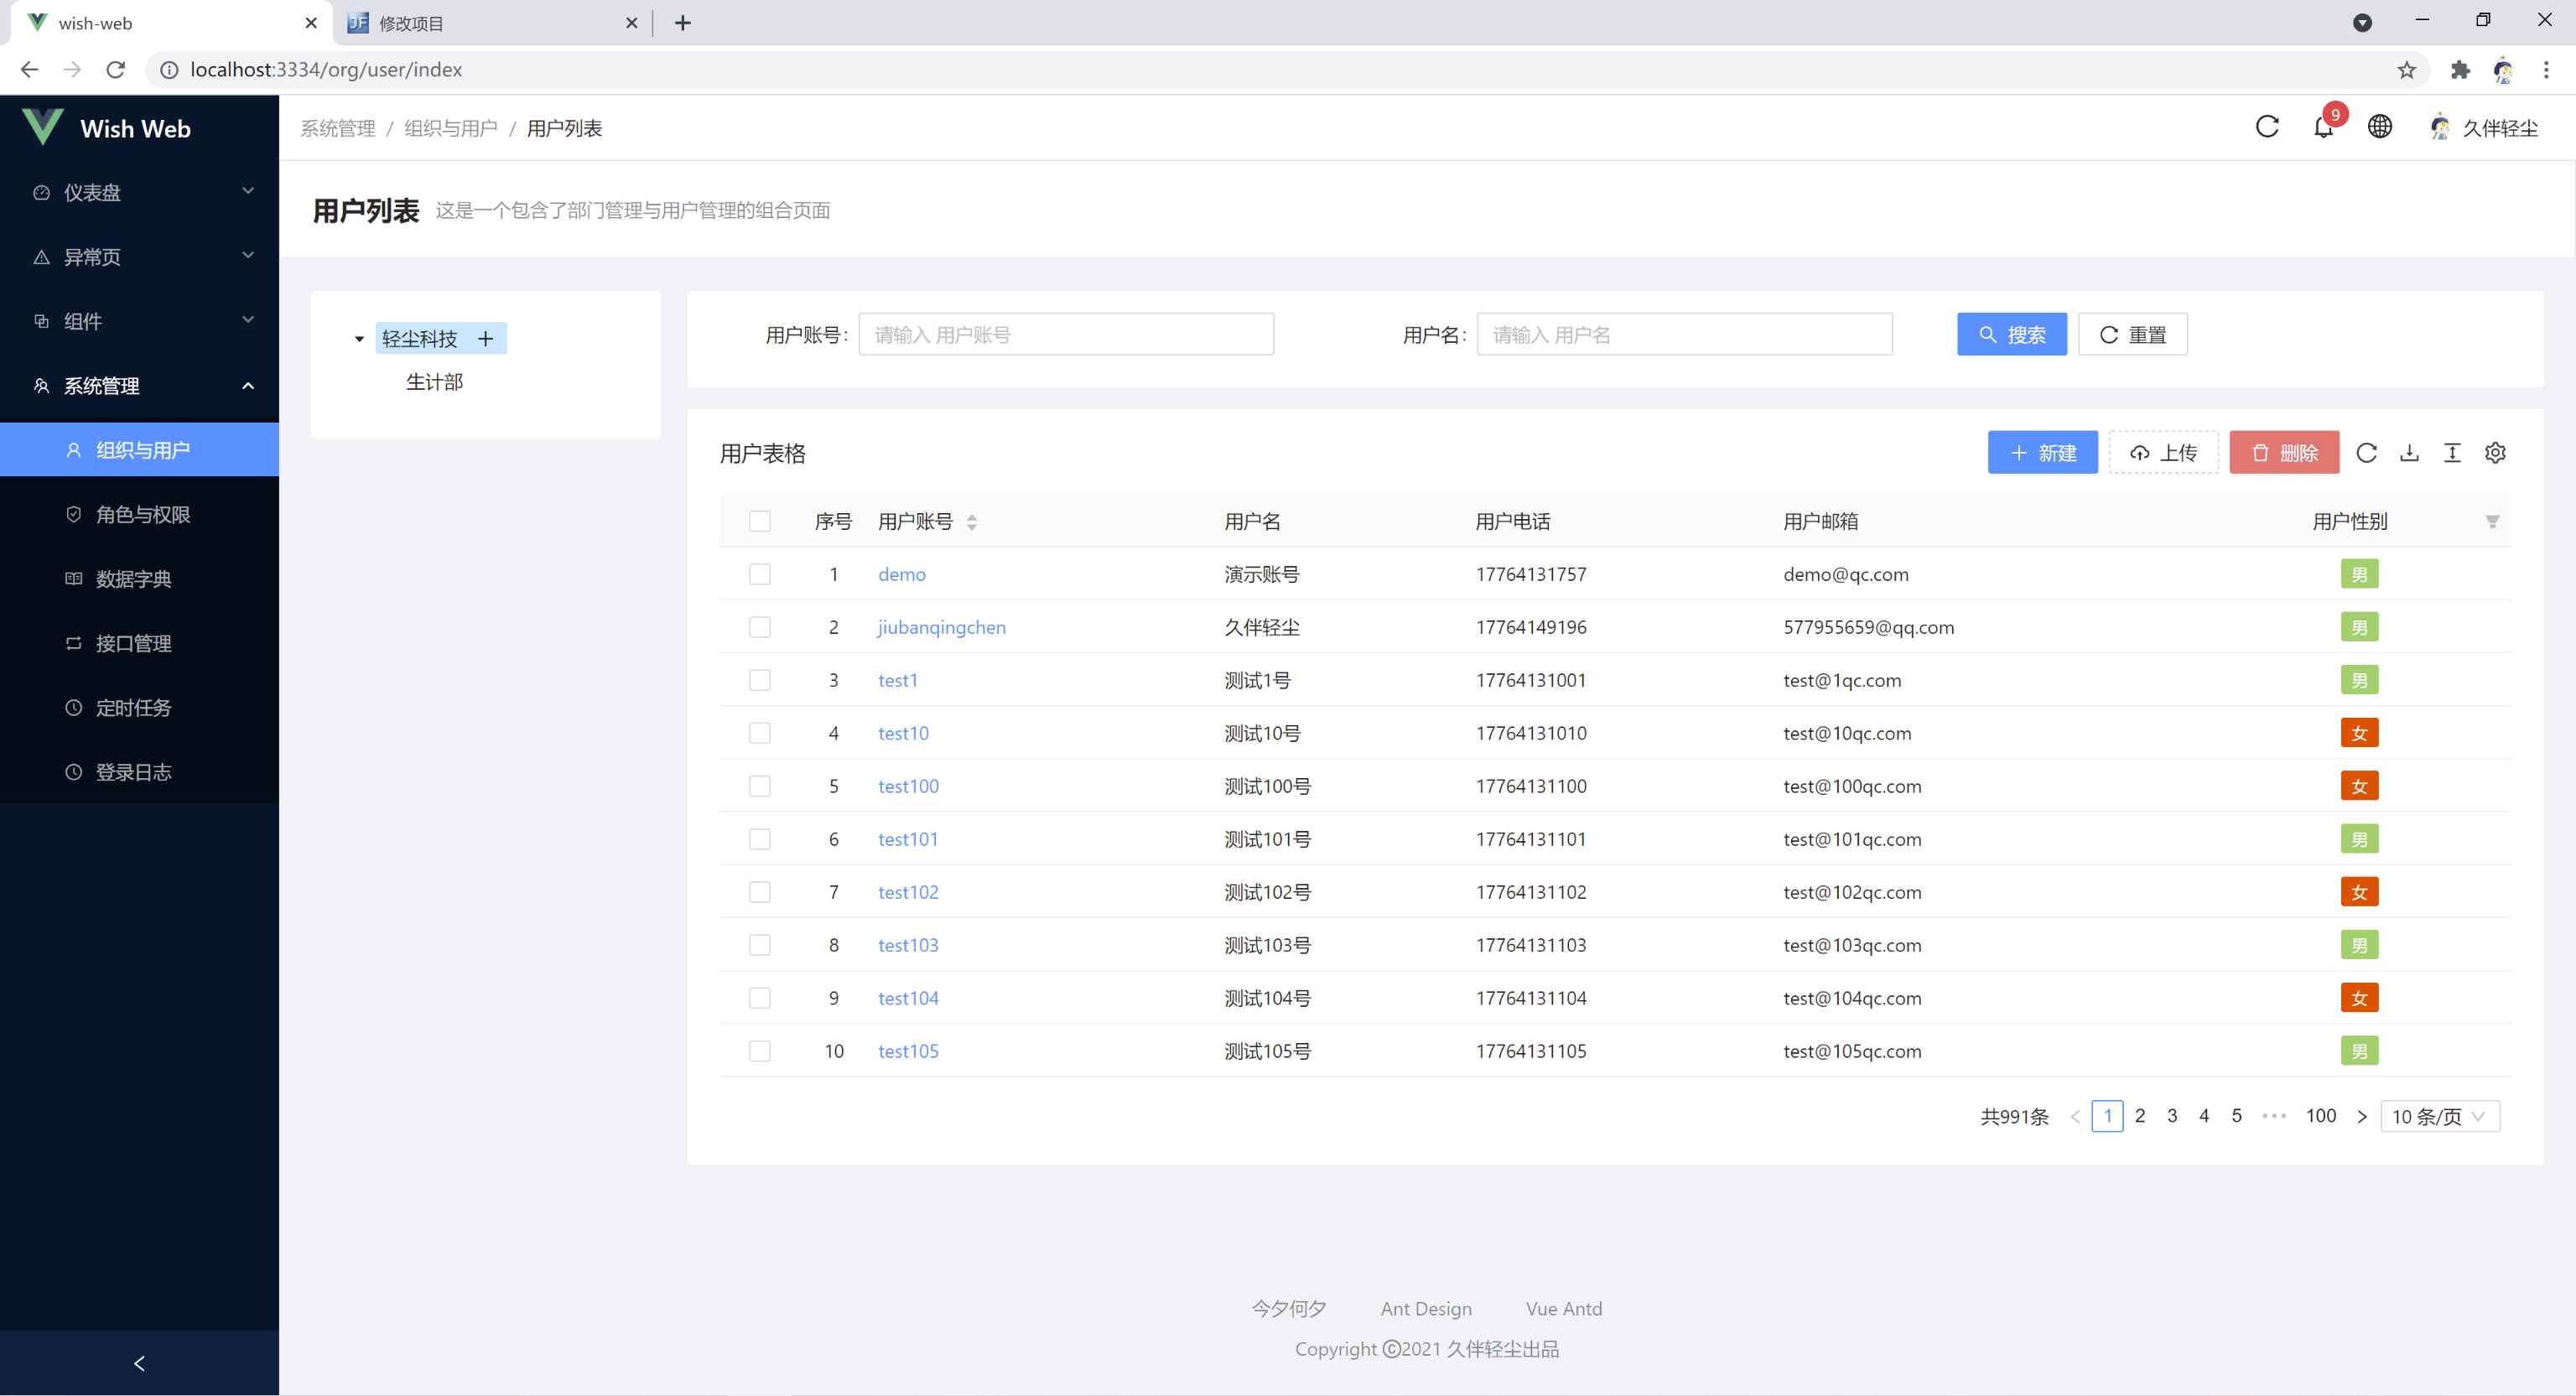This screenshot has width=2576, height=1396.
Task: Open Chrome menu three dots
Action: coord(2546,70)
